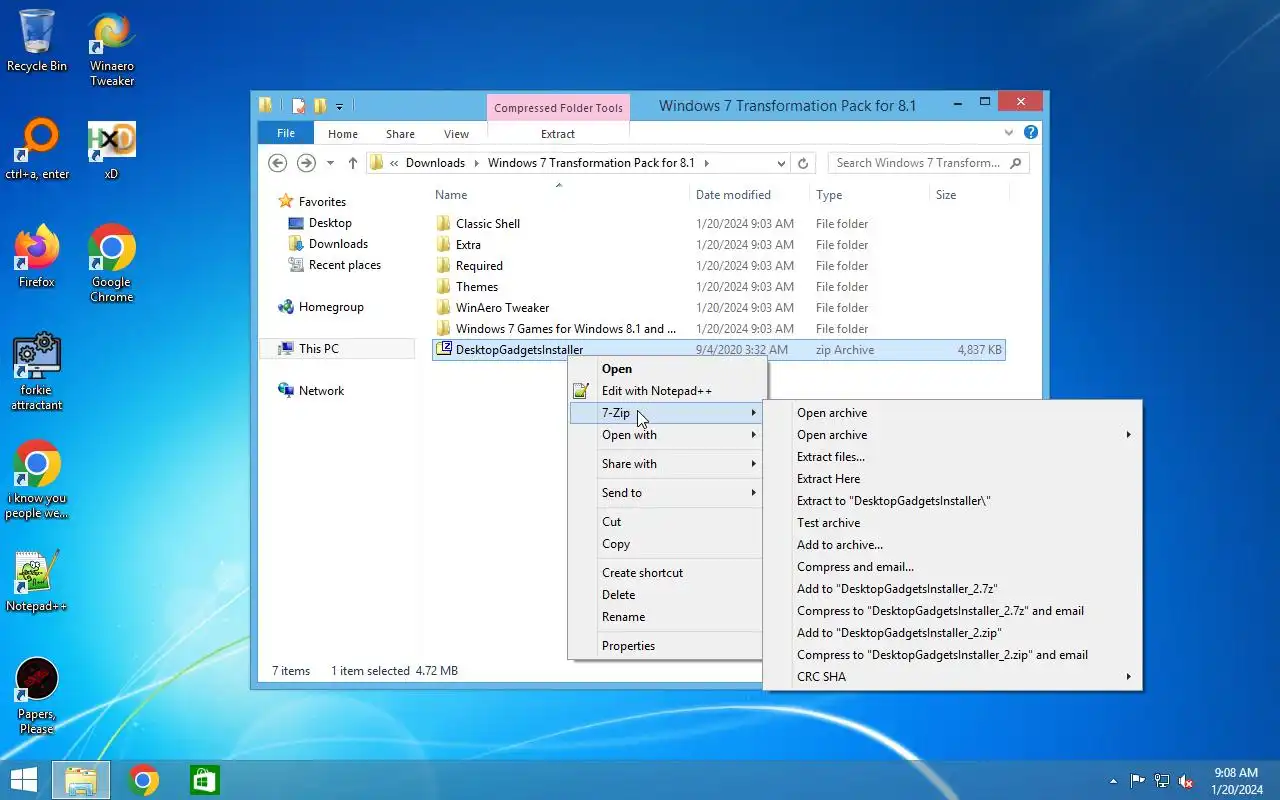Screen dimensions: 1280x800
Task: Switch to the View ribbon tab
Action: click(x=456, y=134)
